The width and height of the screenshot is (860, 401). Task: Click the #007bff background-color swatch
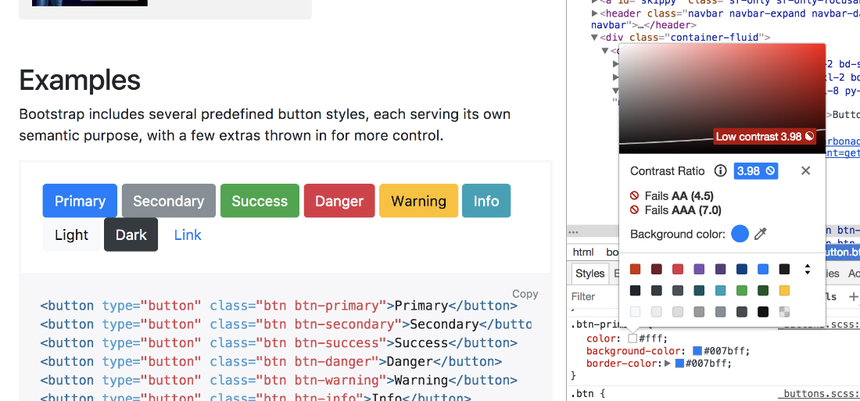698,351
